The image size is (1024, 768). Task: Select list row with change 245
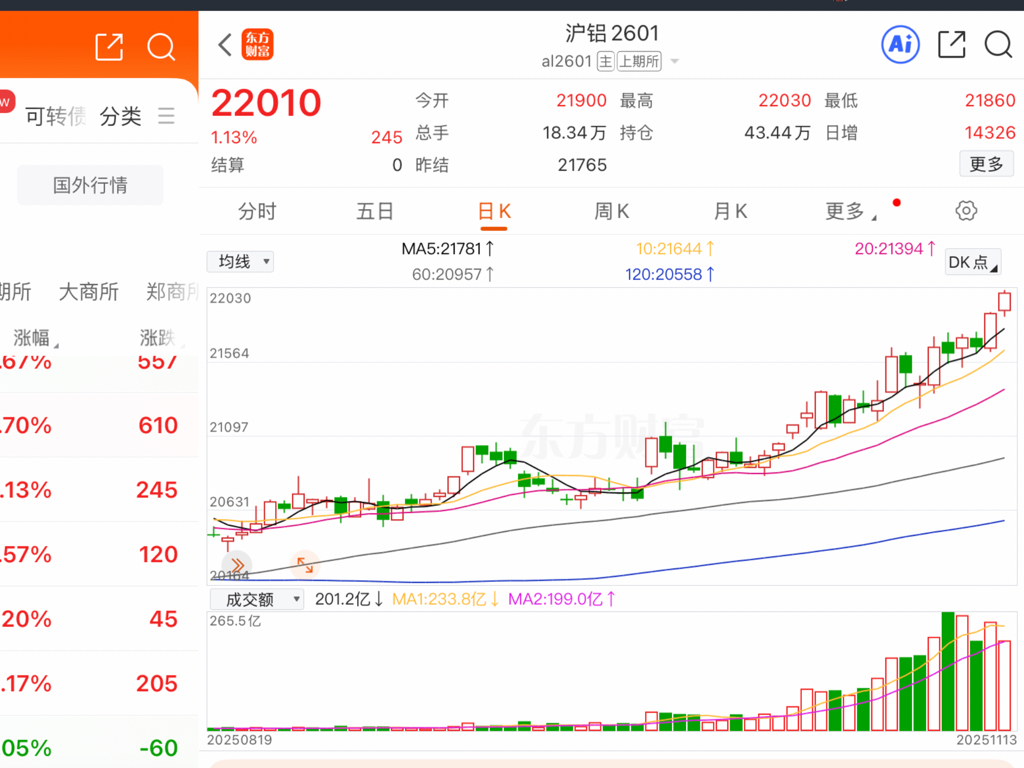[x=99, y=490]
